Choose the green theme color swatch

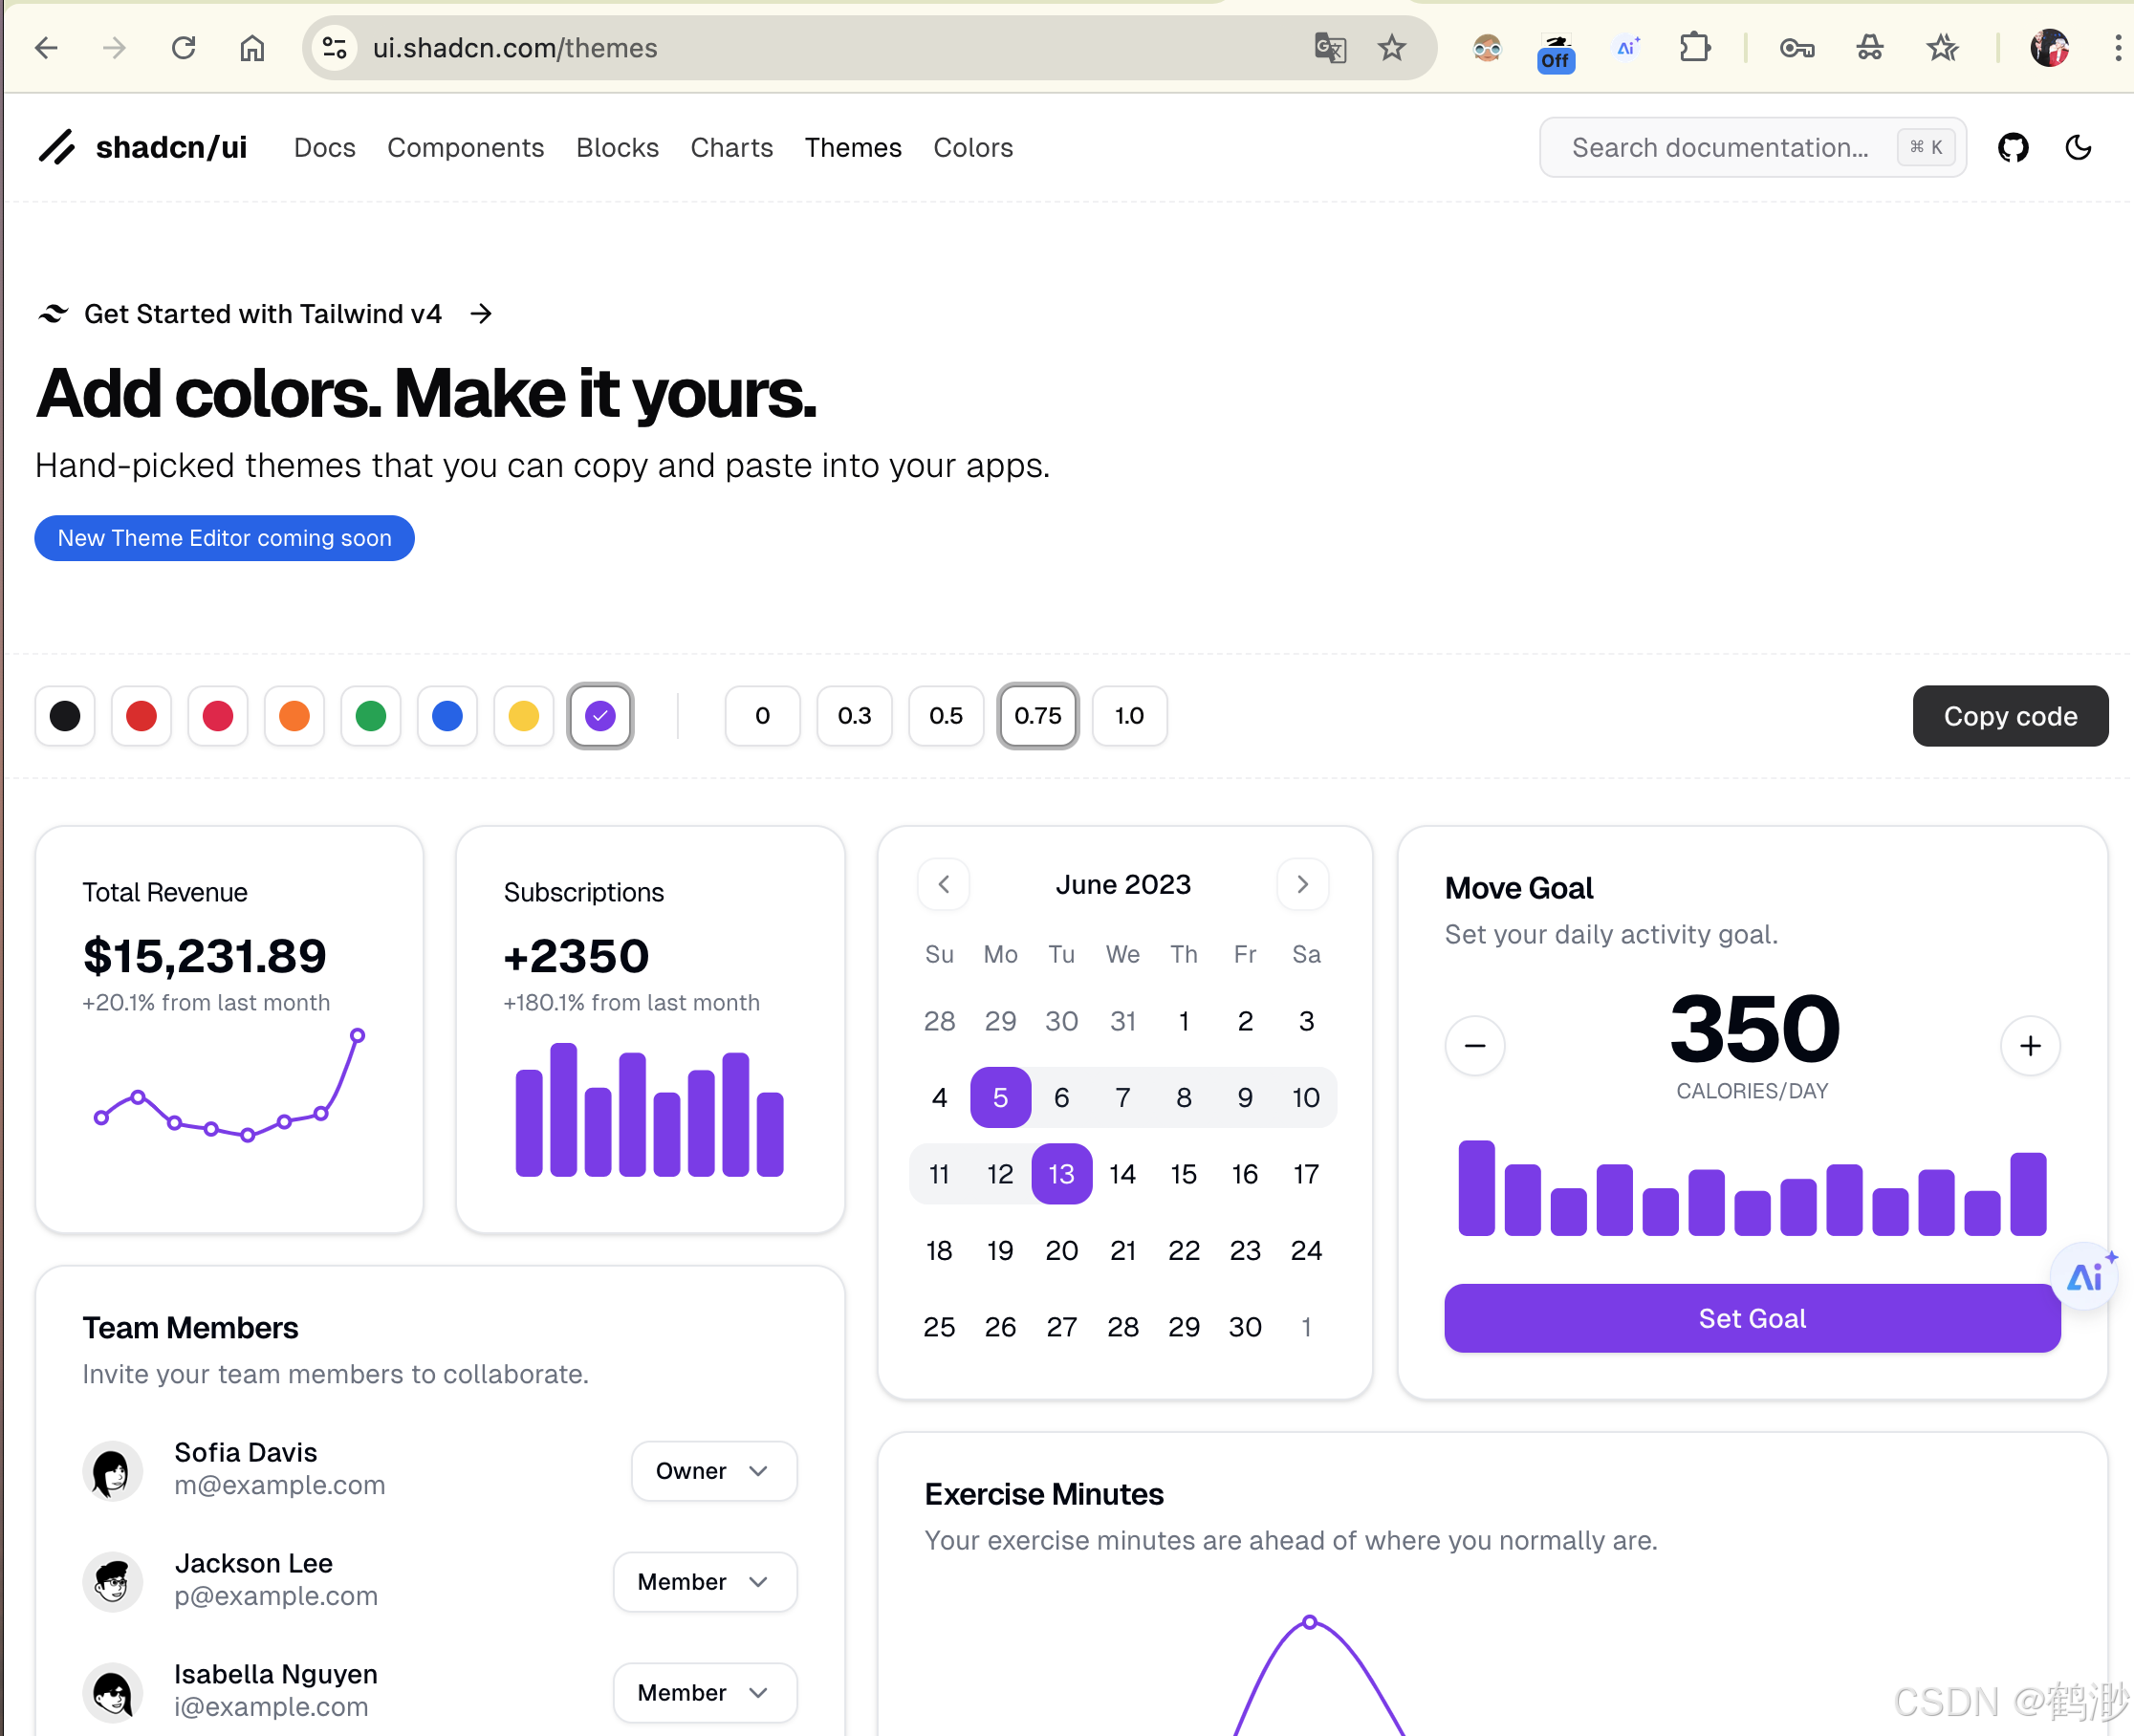point(371,716)
